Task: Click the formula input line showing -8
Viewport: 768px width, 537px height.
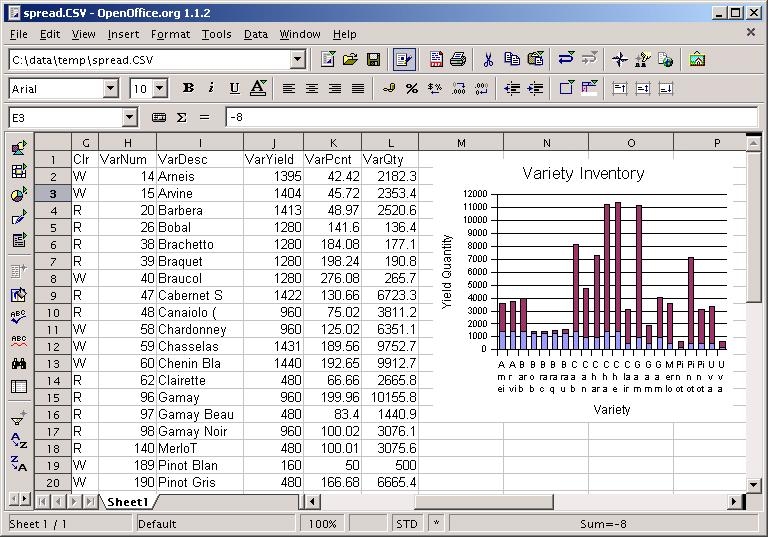Action: click(x=490, y=118)
